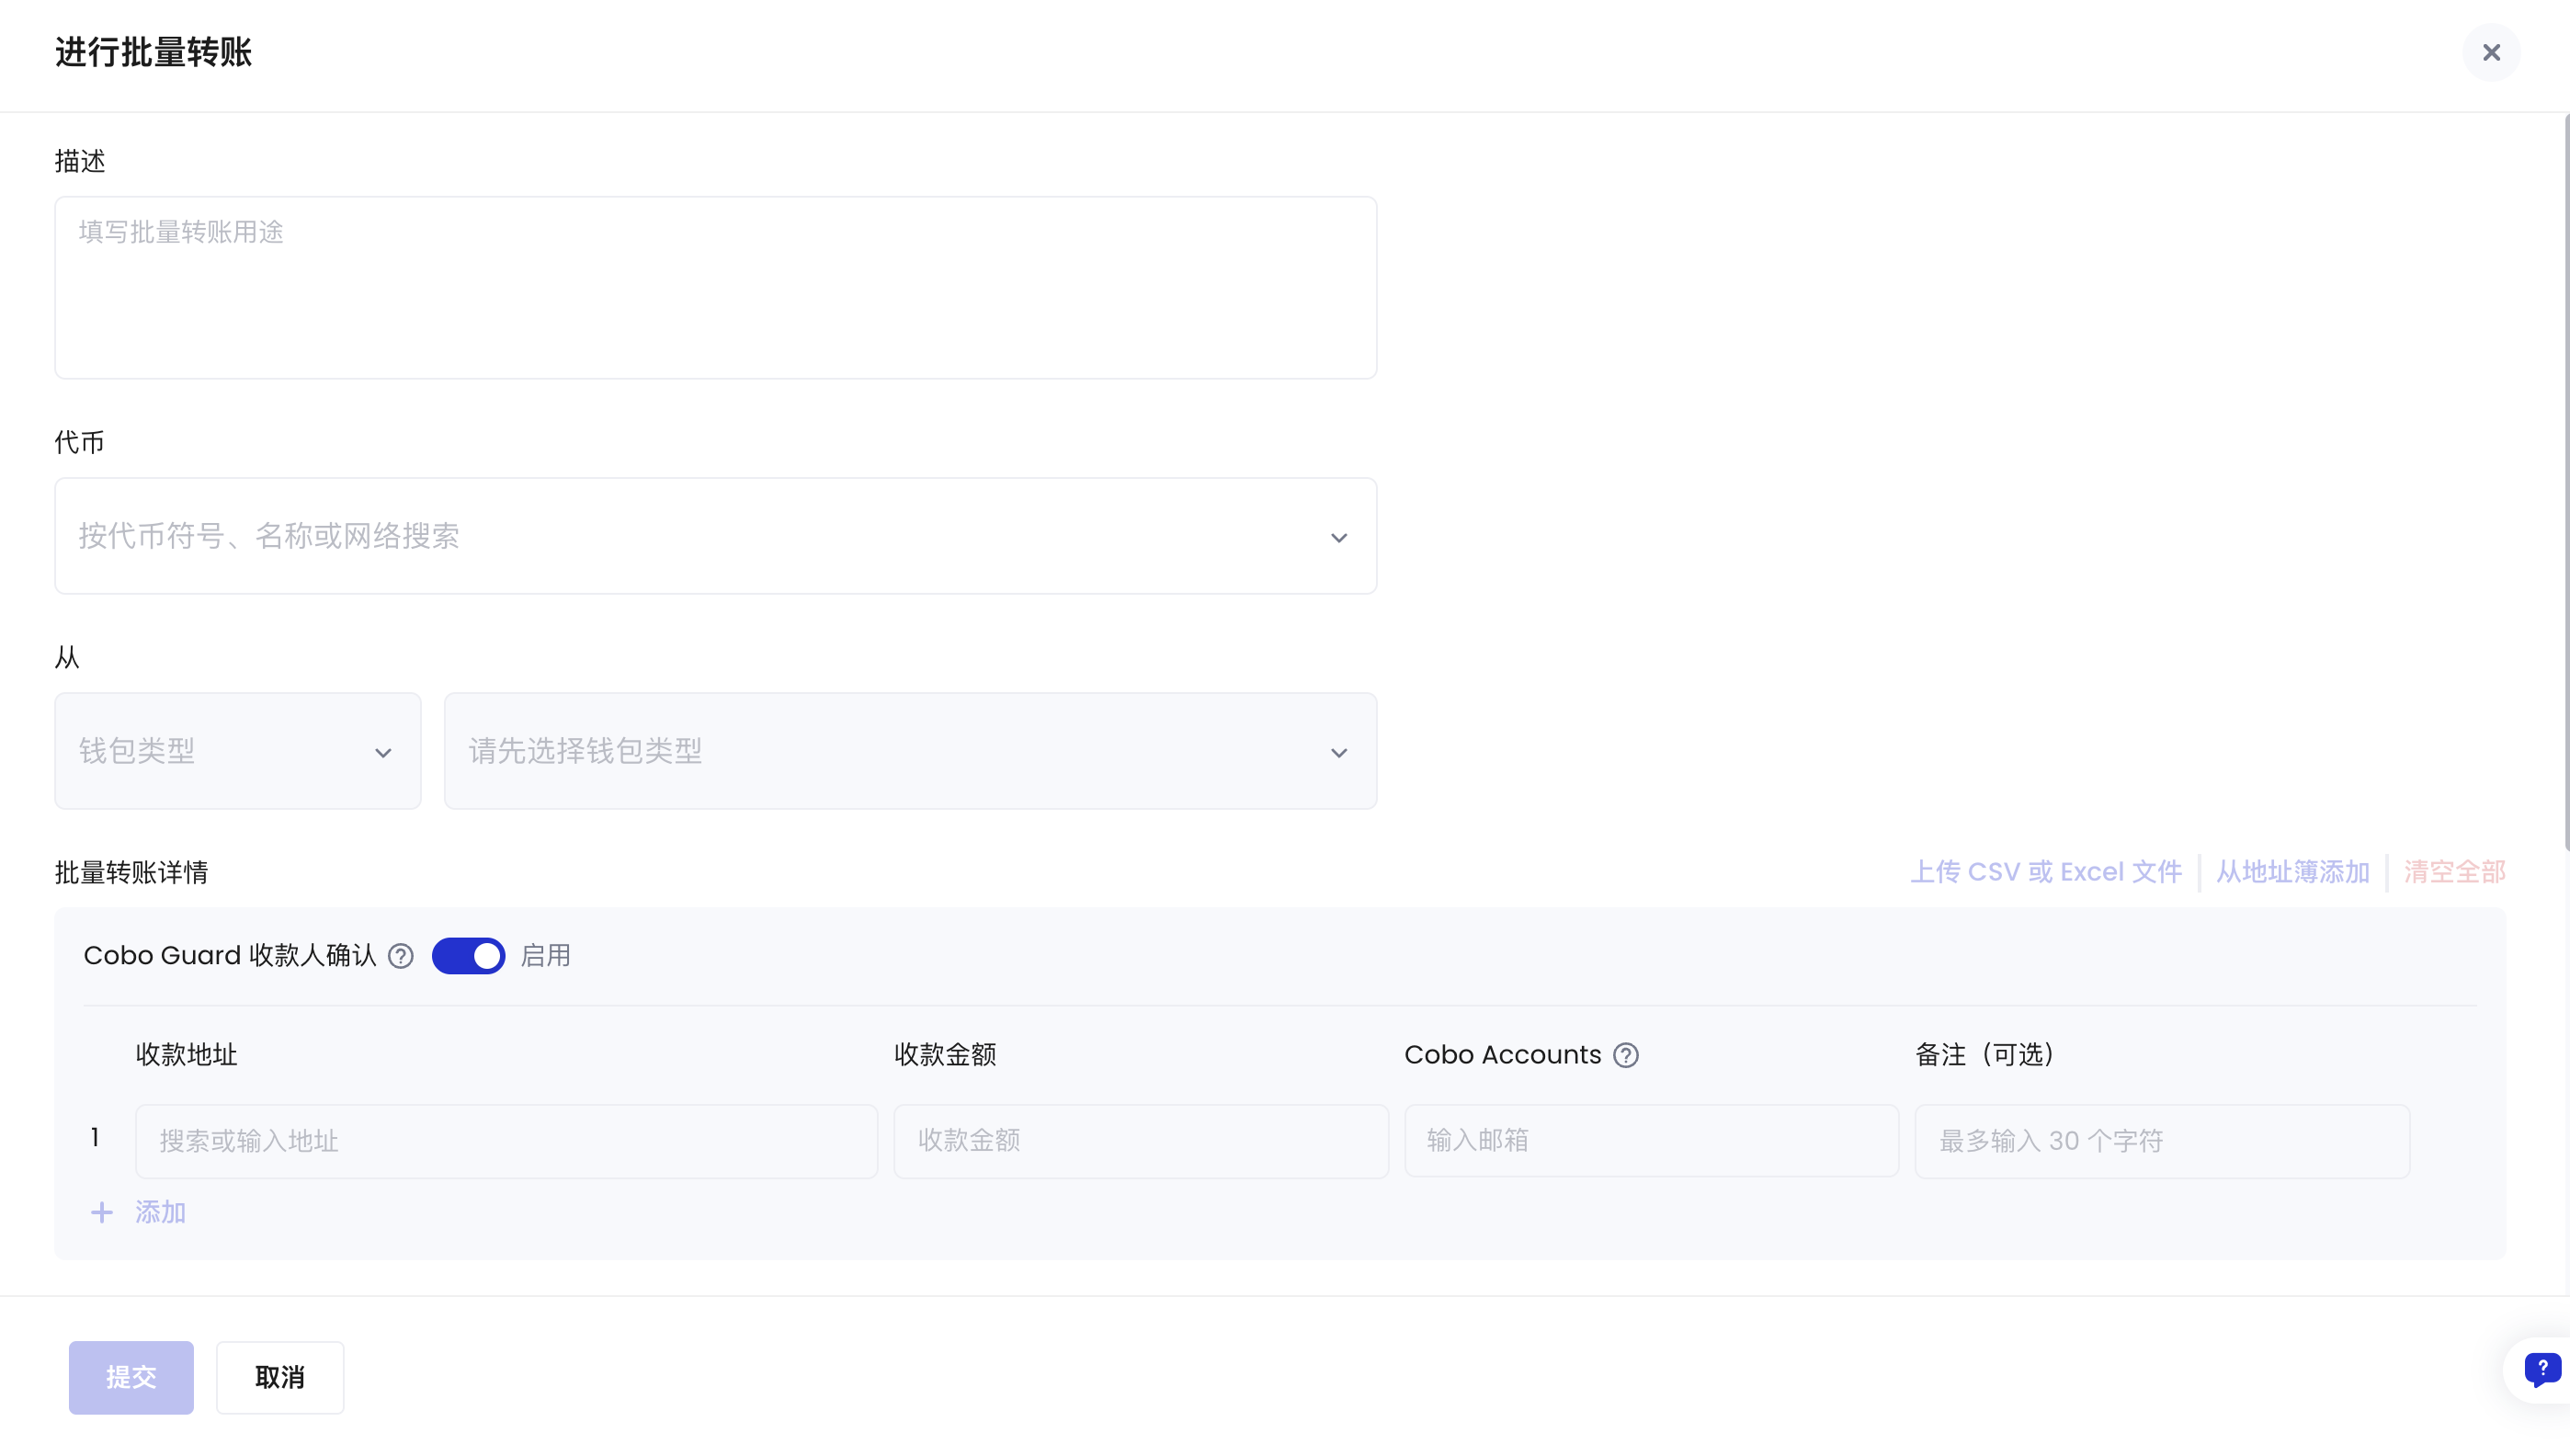Click 清空全部 to clear all rows

pos(2454,872)
